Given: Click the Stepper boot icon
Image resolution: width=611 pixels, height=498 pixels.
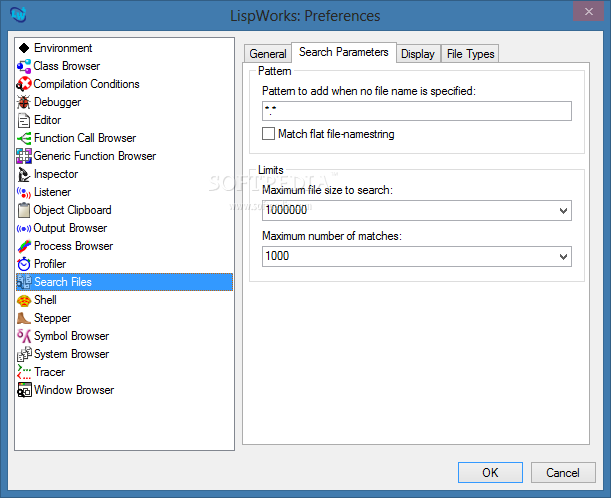Looking at the screenshot, I should pos(24,318).
